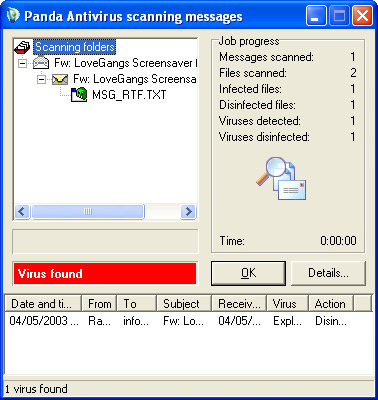Click the horizontal scrollbar thumb

point(88,211)
